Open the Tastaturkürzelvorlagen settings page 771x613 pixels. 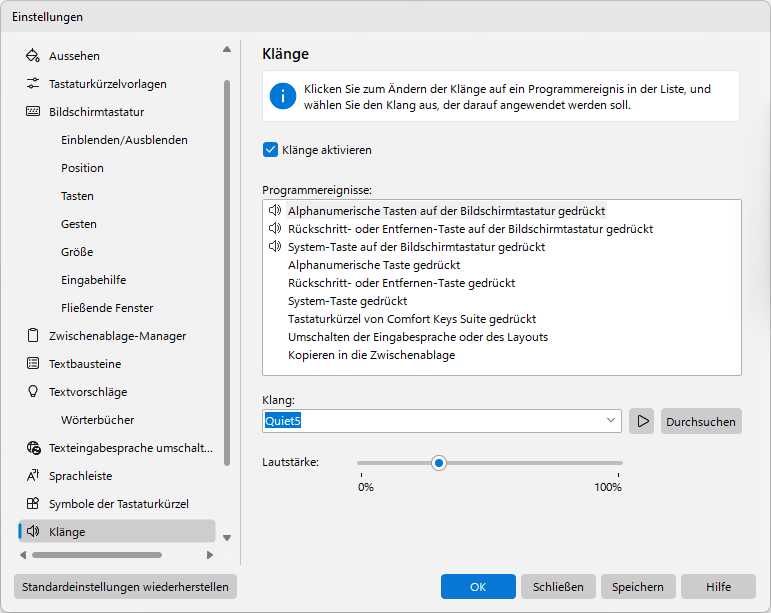point(108,84)
